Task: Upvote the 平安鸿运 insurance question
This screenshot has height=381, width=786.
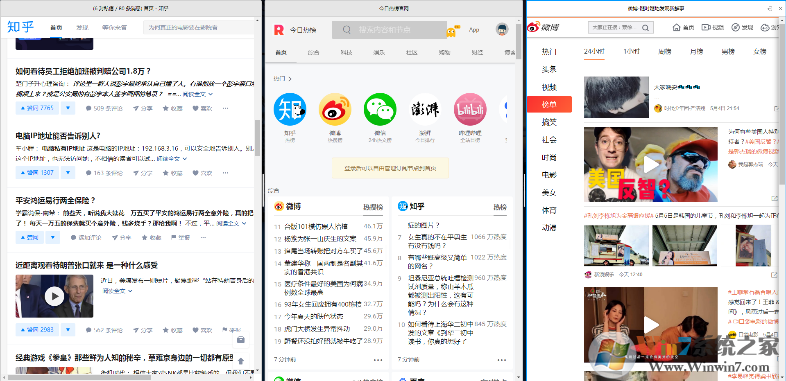Action: pyautogui.click(x=29, y=237)
